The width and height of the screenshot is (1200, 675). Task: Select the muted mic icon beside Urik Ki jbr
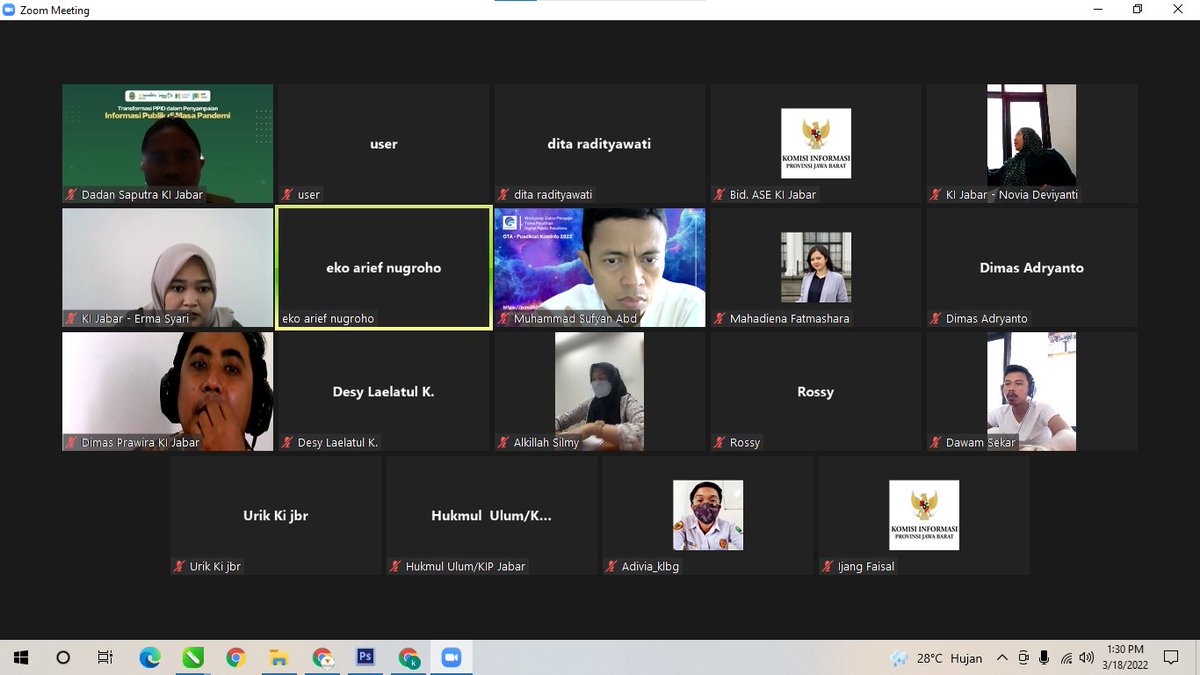[x=180, y=567]
